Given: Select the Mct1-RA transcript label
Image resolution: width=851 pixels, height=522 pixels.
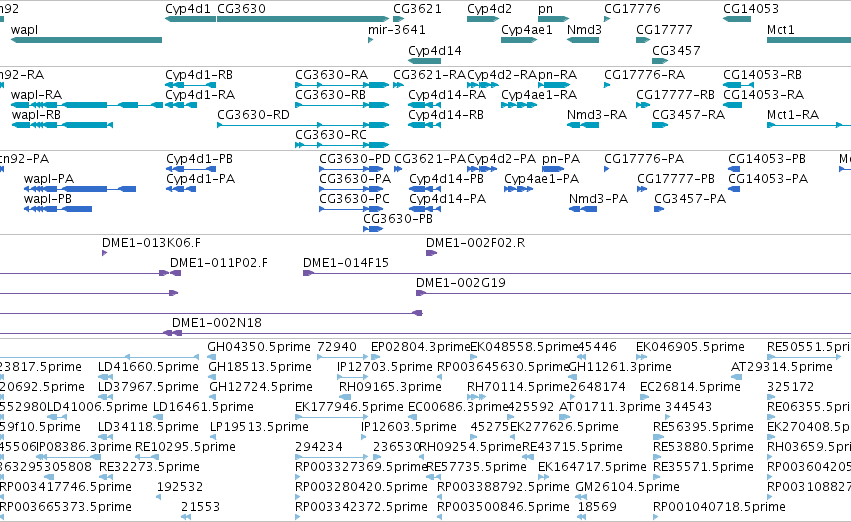Looking at the screenshot, I should (x=793, y=114).
